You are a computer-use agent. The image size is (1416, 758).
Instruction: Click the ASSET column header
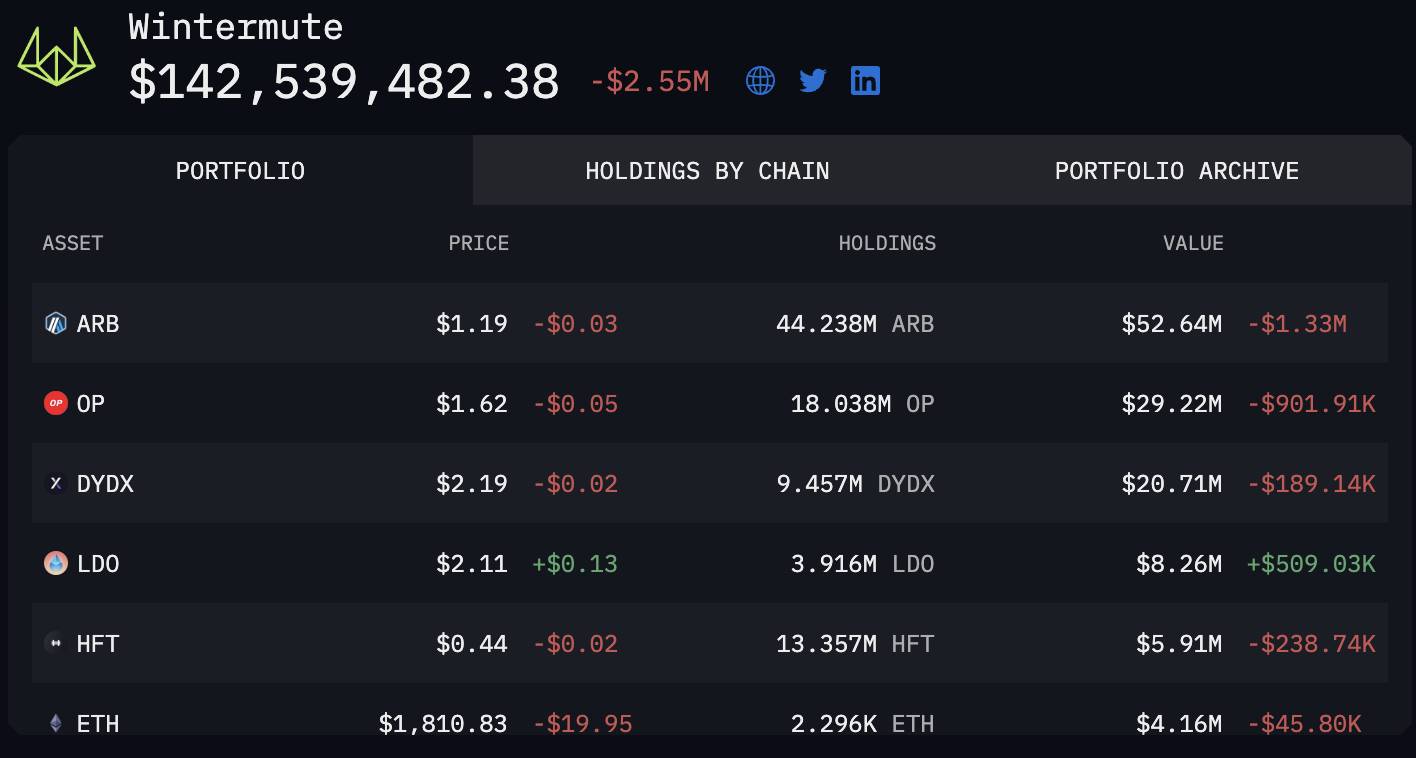click(73, 243)
